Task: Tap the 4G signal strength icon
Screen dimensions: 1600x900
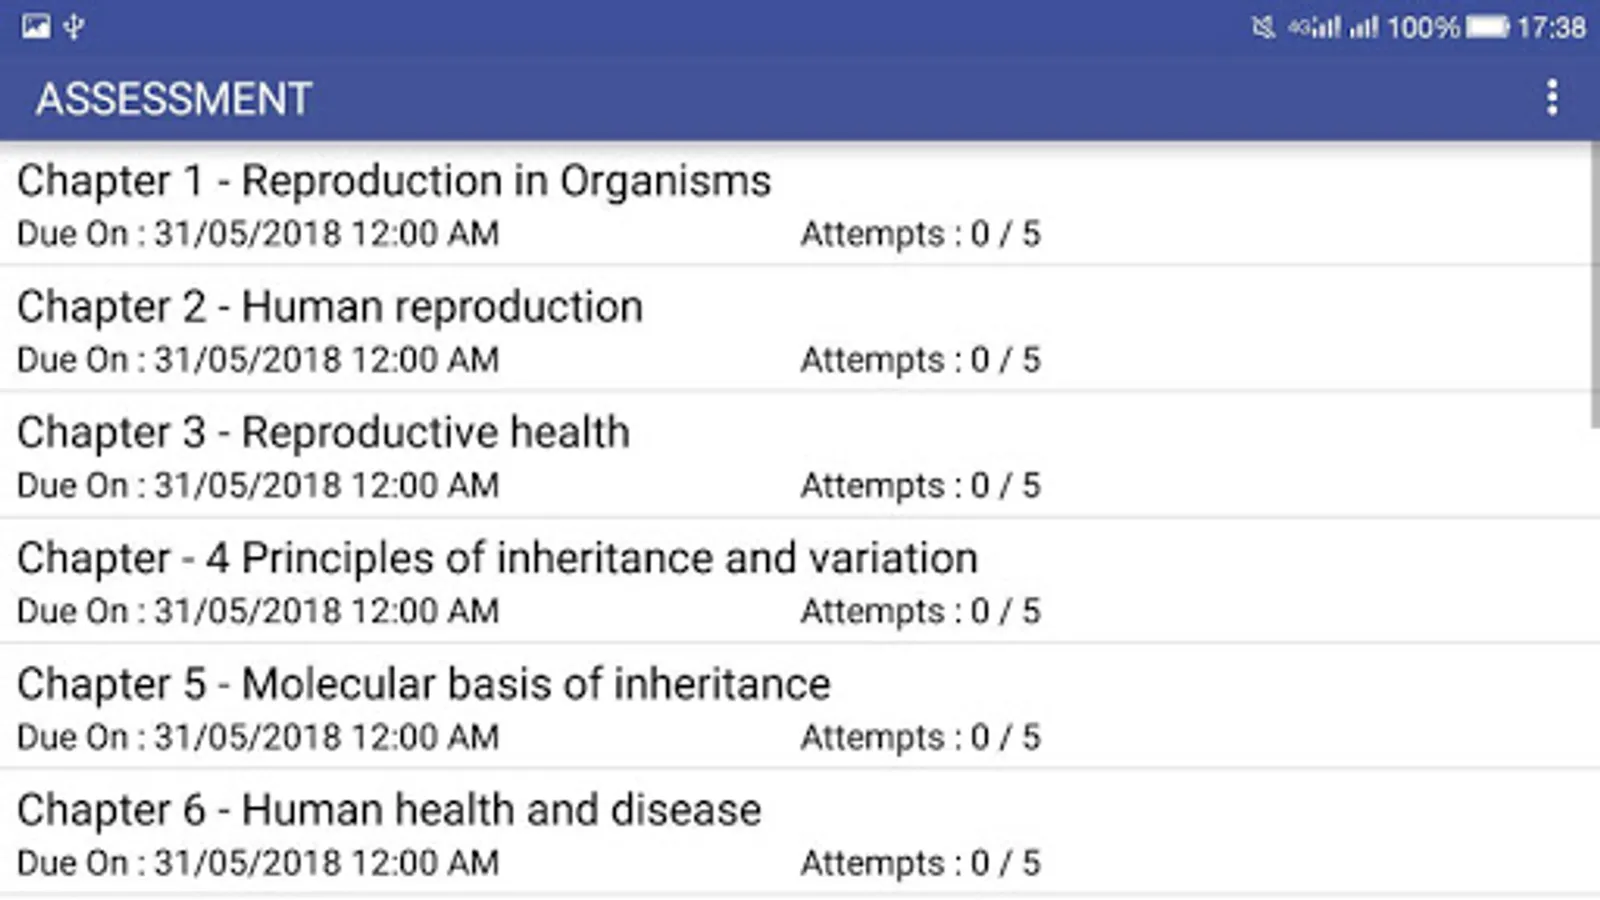Action: [x=1315, y=27]
